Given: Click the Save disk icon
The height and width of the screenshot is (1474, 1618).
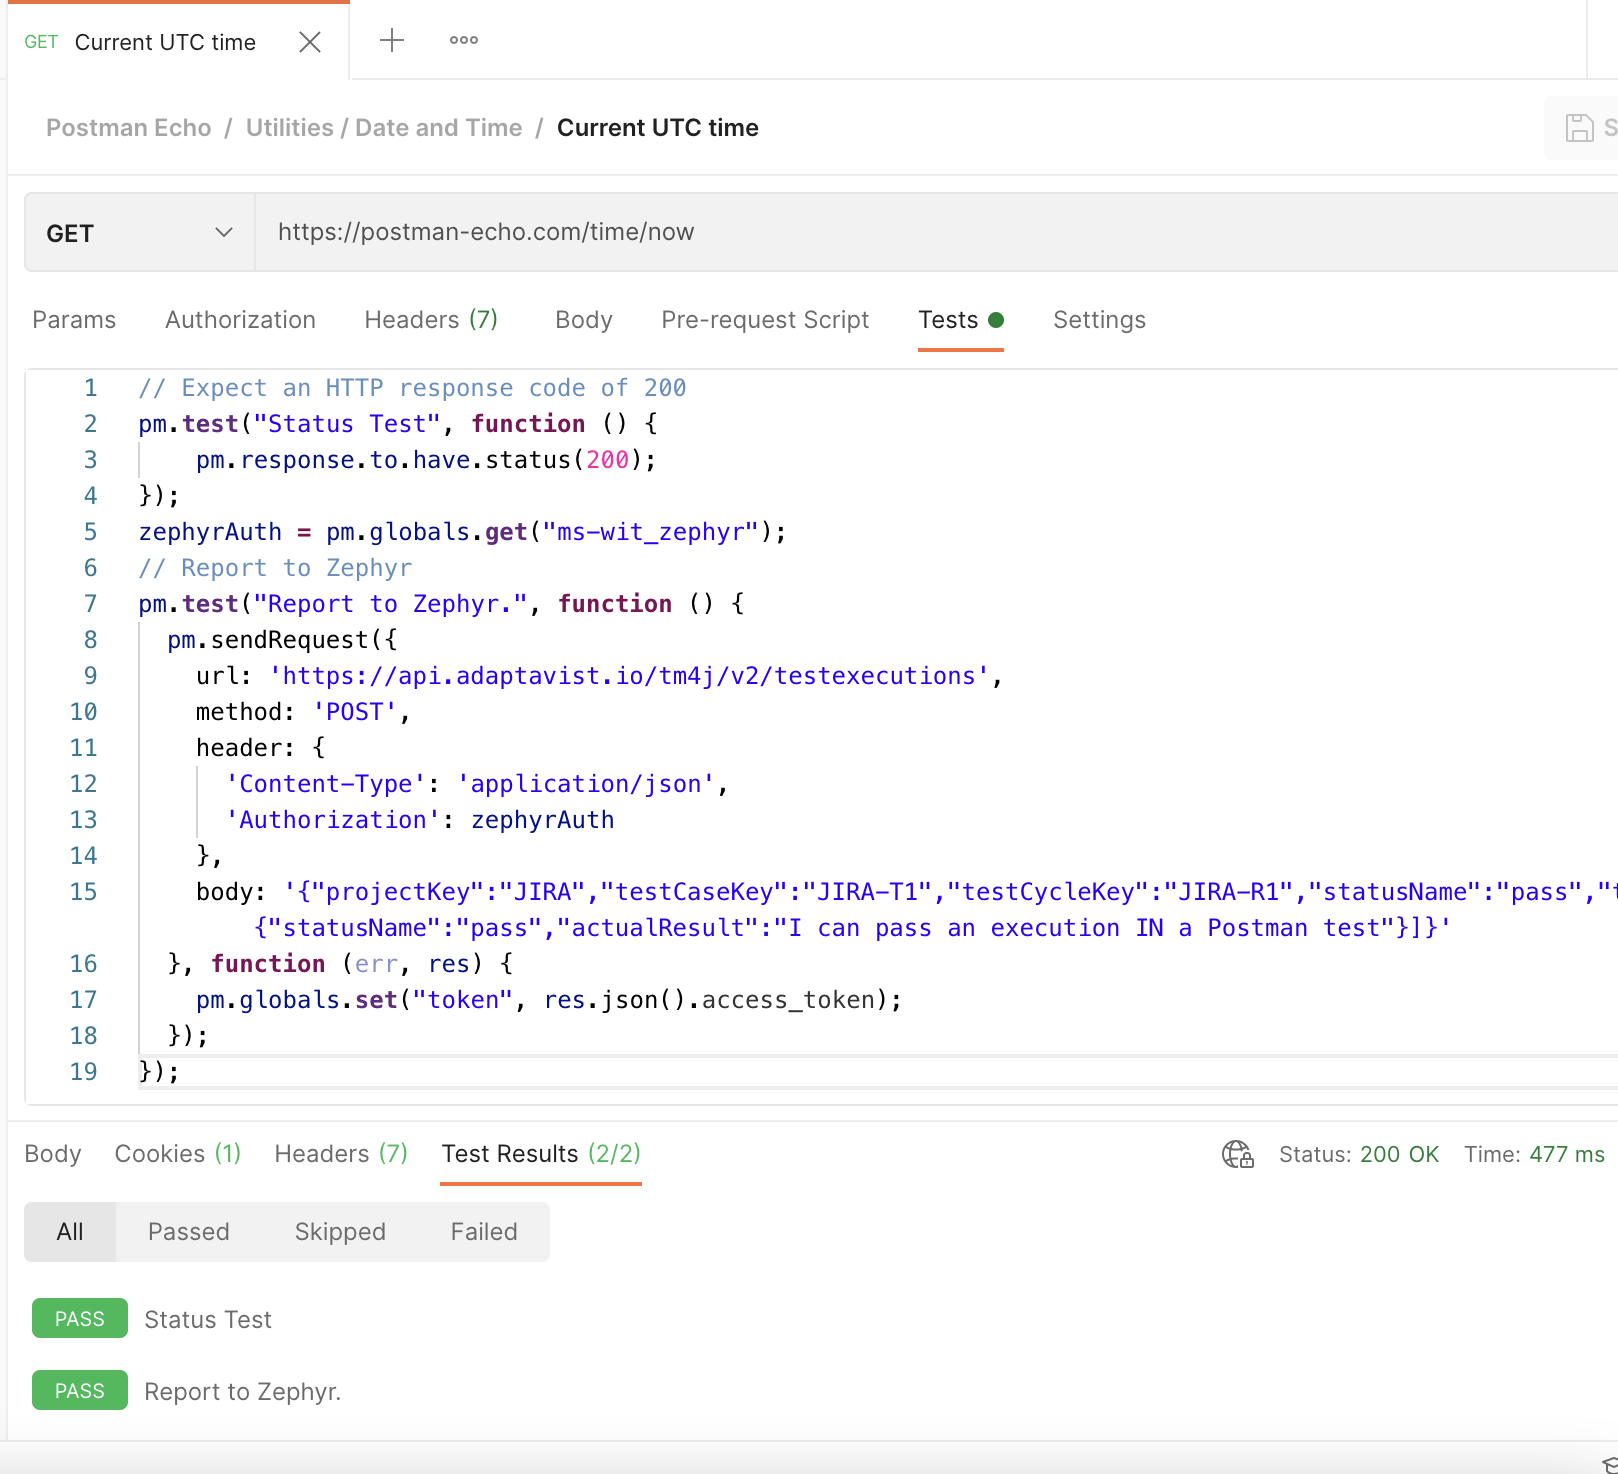Looking at the screenshot, I should [1579, 128].
